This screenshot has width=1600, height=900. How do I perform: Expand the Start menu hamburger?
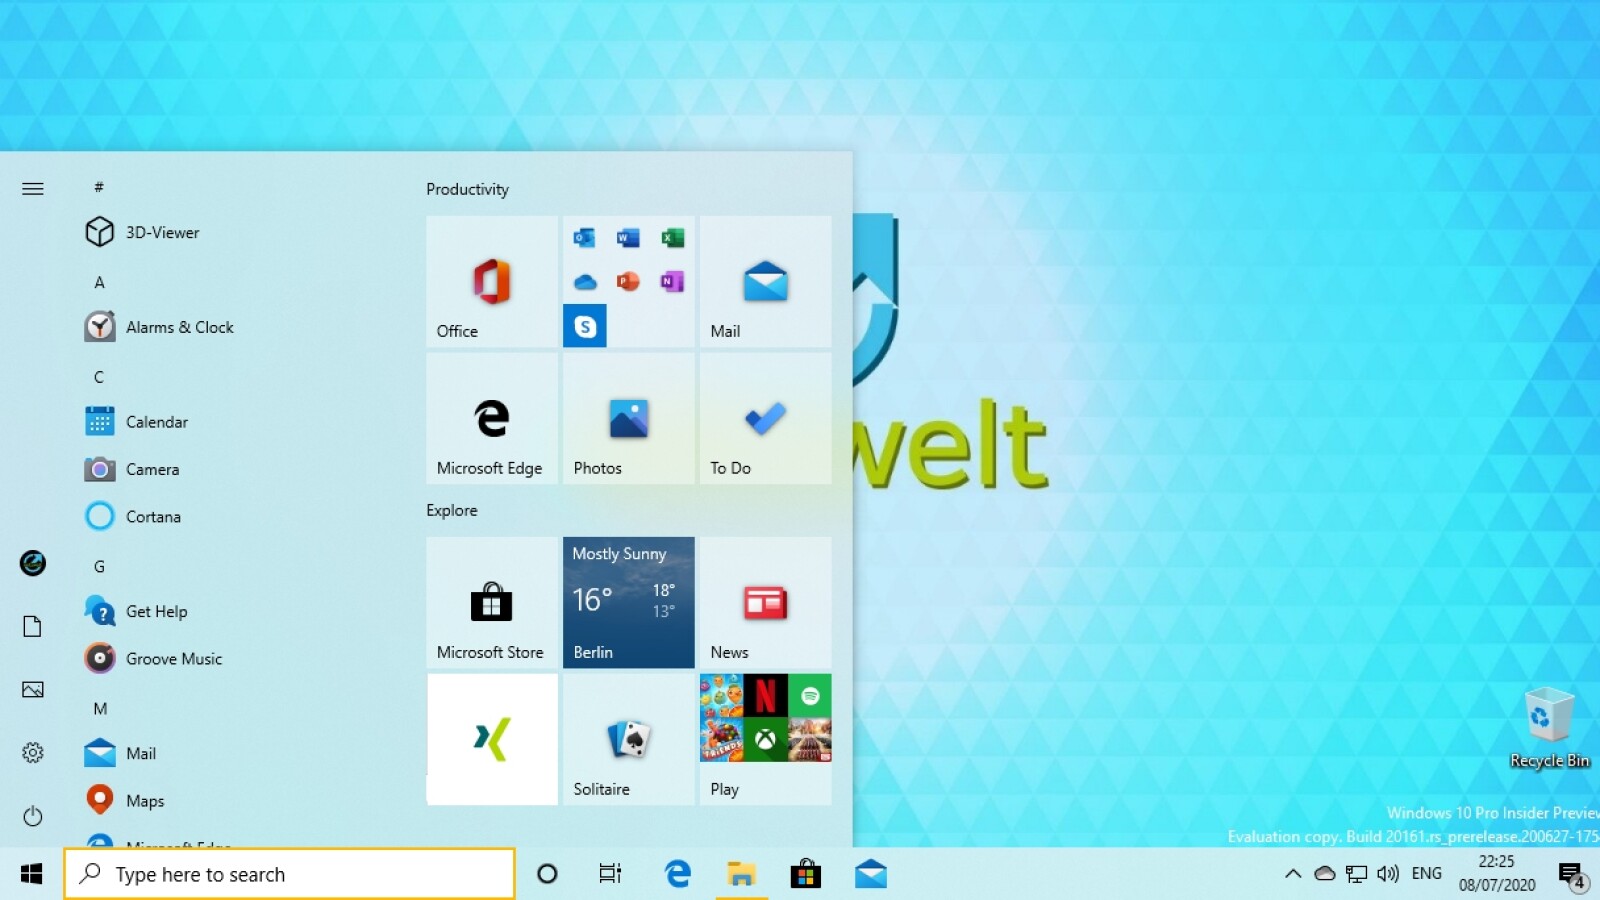click(x=33, y=189)
